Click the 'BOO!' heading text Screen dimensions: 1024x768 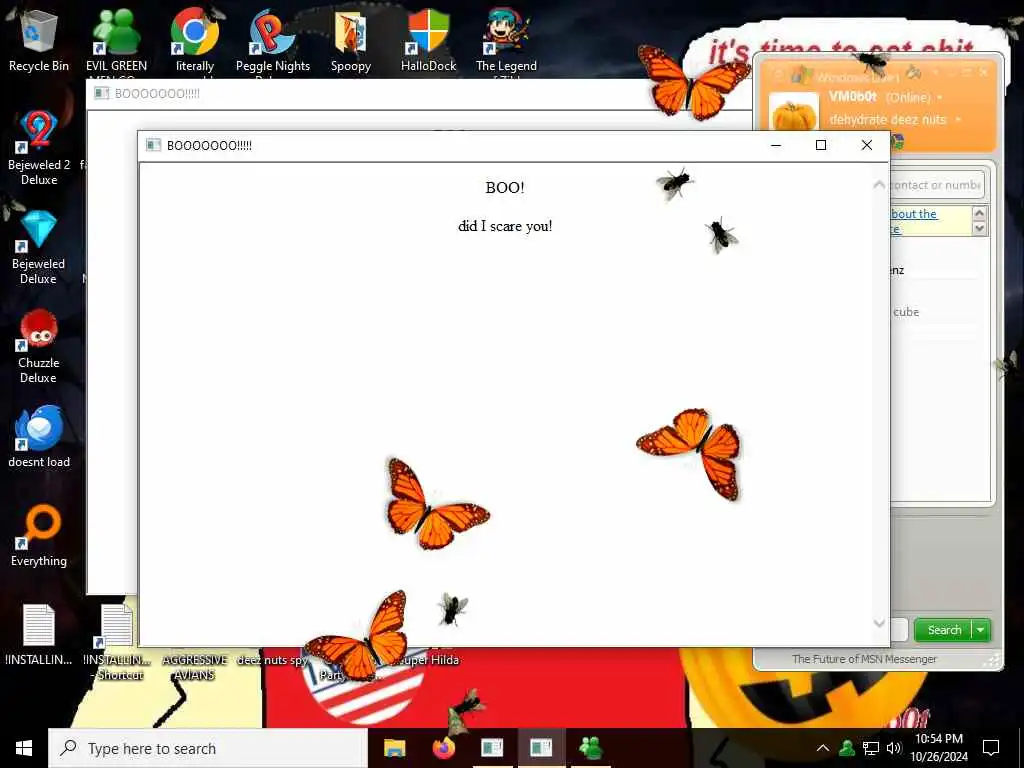(505, 188)
